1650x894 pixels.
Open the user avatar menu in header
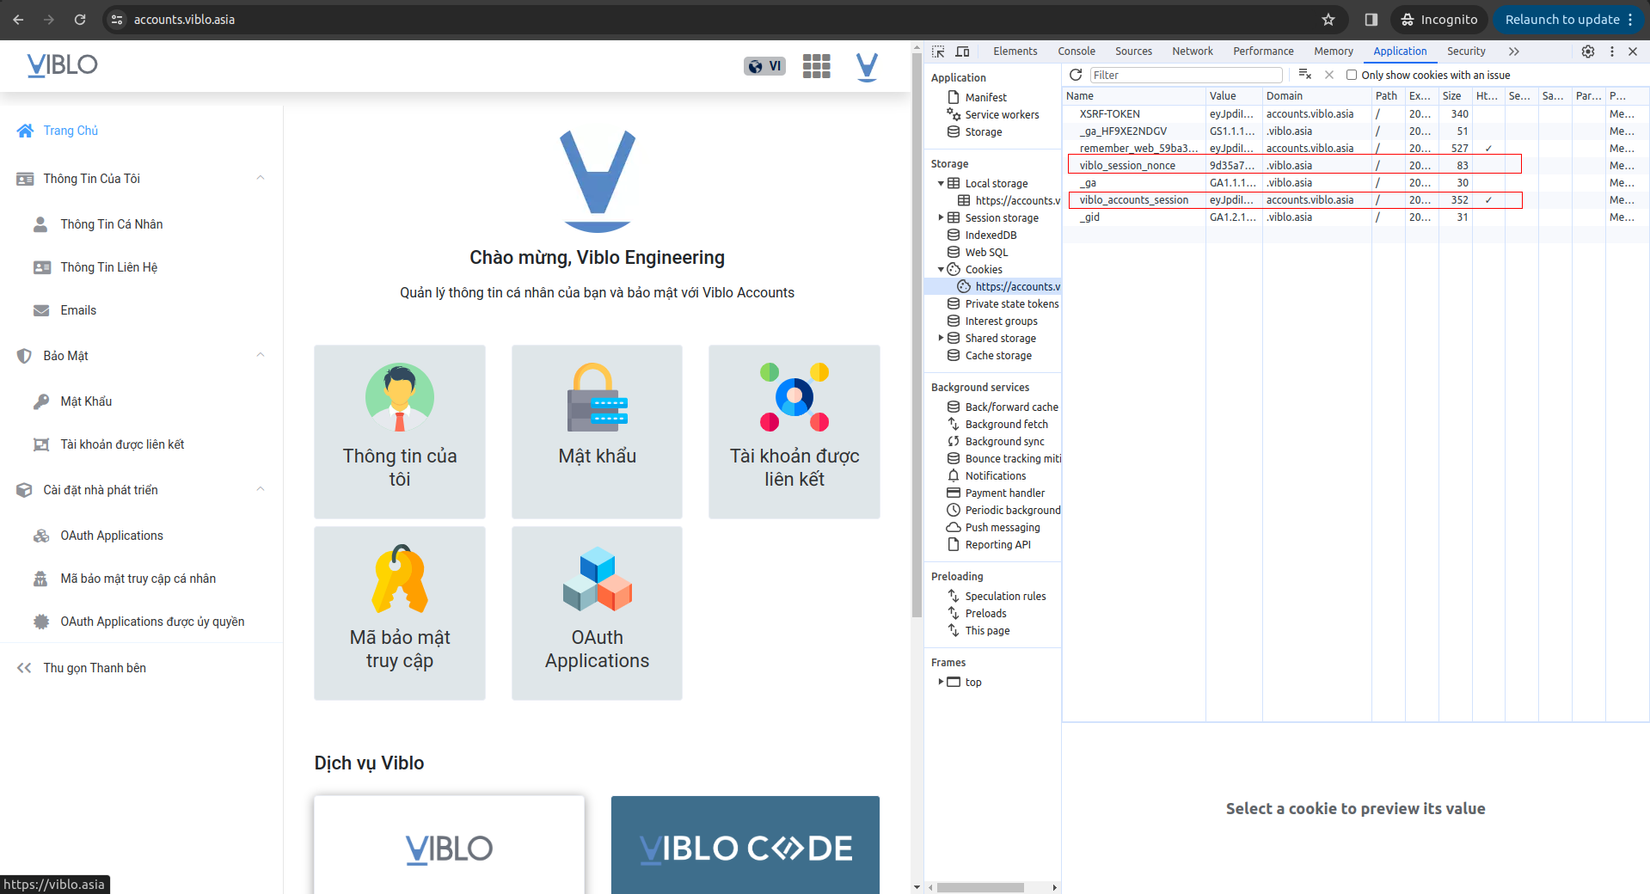click(867, 66)
